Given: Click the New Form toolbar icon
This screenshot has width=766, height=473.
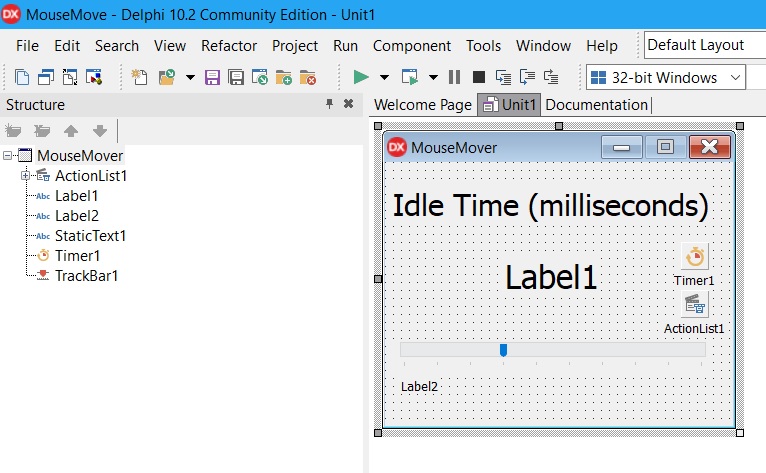Looking at the screenshot, I should point(94,77).
